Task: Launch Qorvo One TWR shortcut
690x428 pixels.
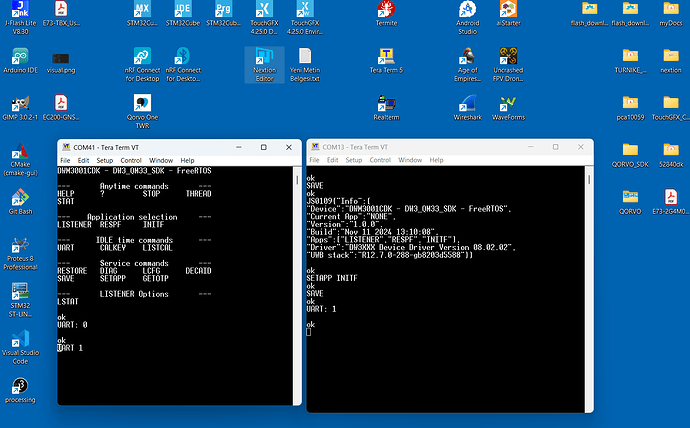Action: [x=142, y=112]
